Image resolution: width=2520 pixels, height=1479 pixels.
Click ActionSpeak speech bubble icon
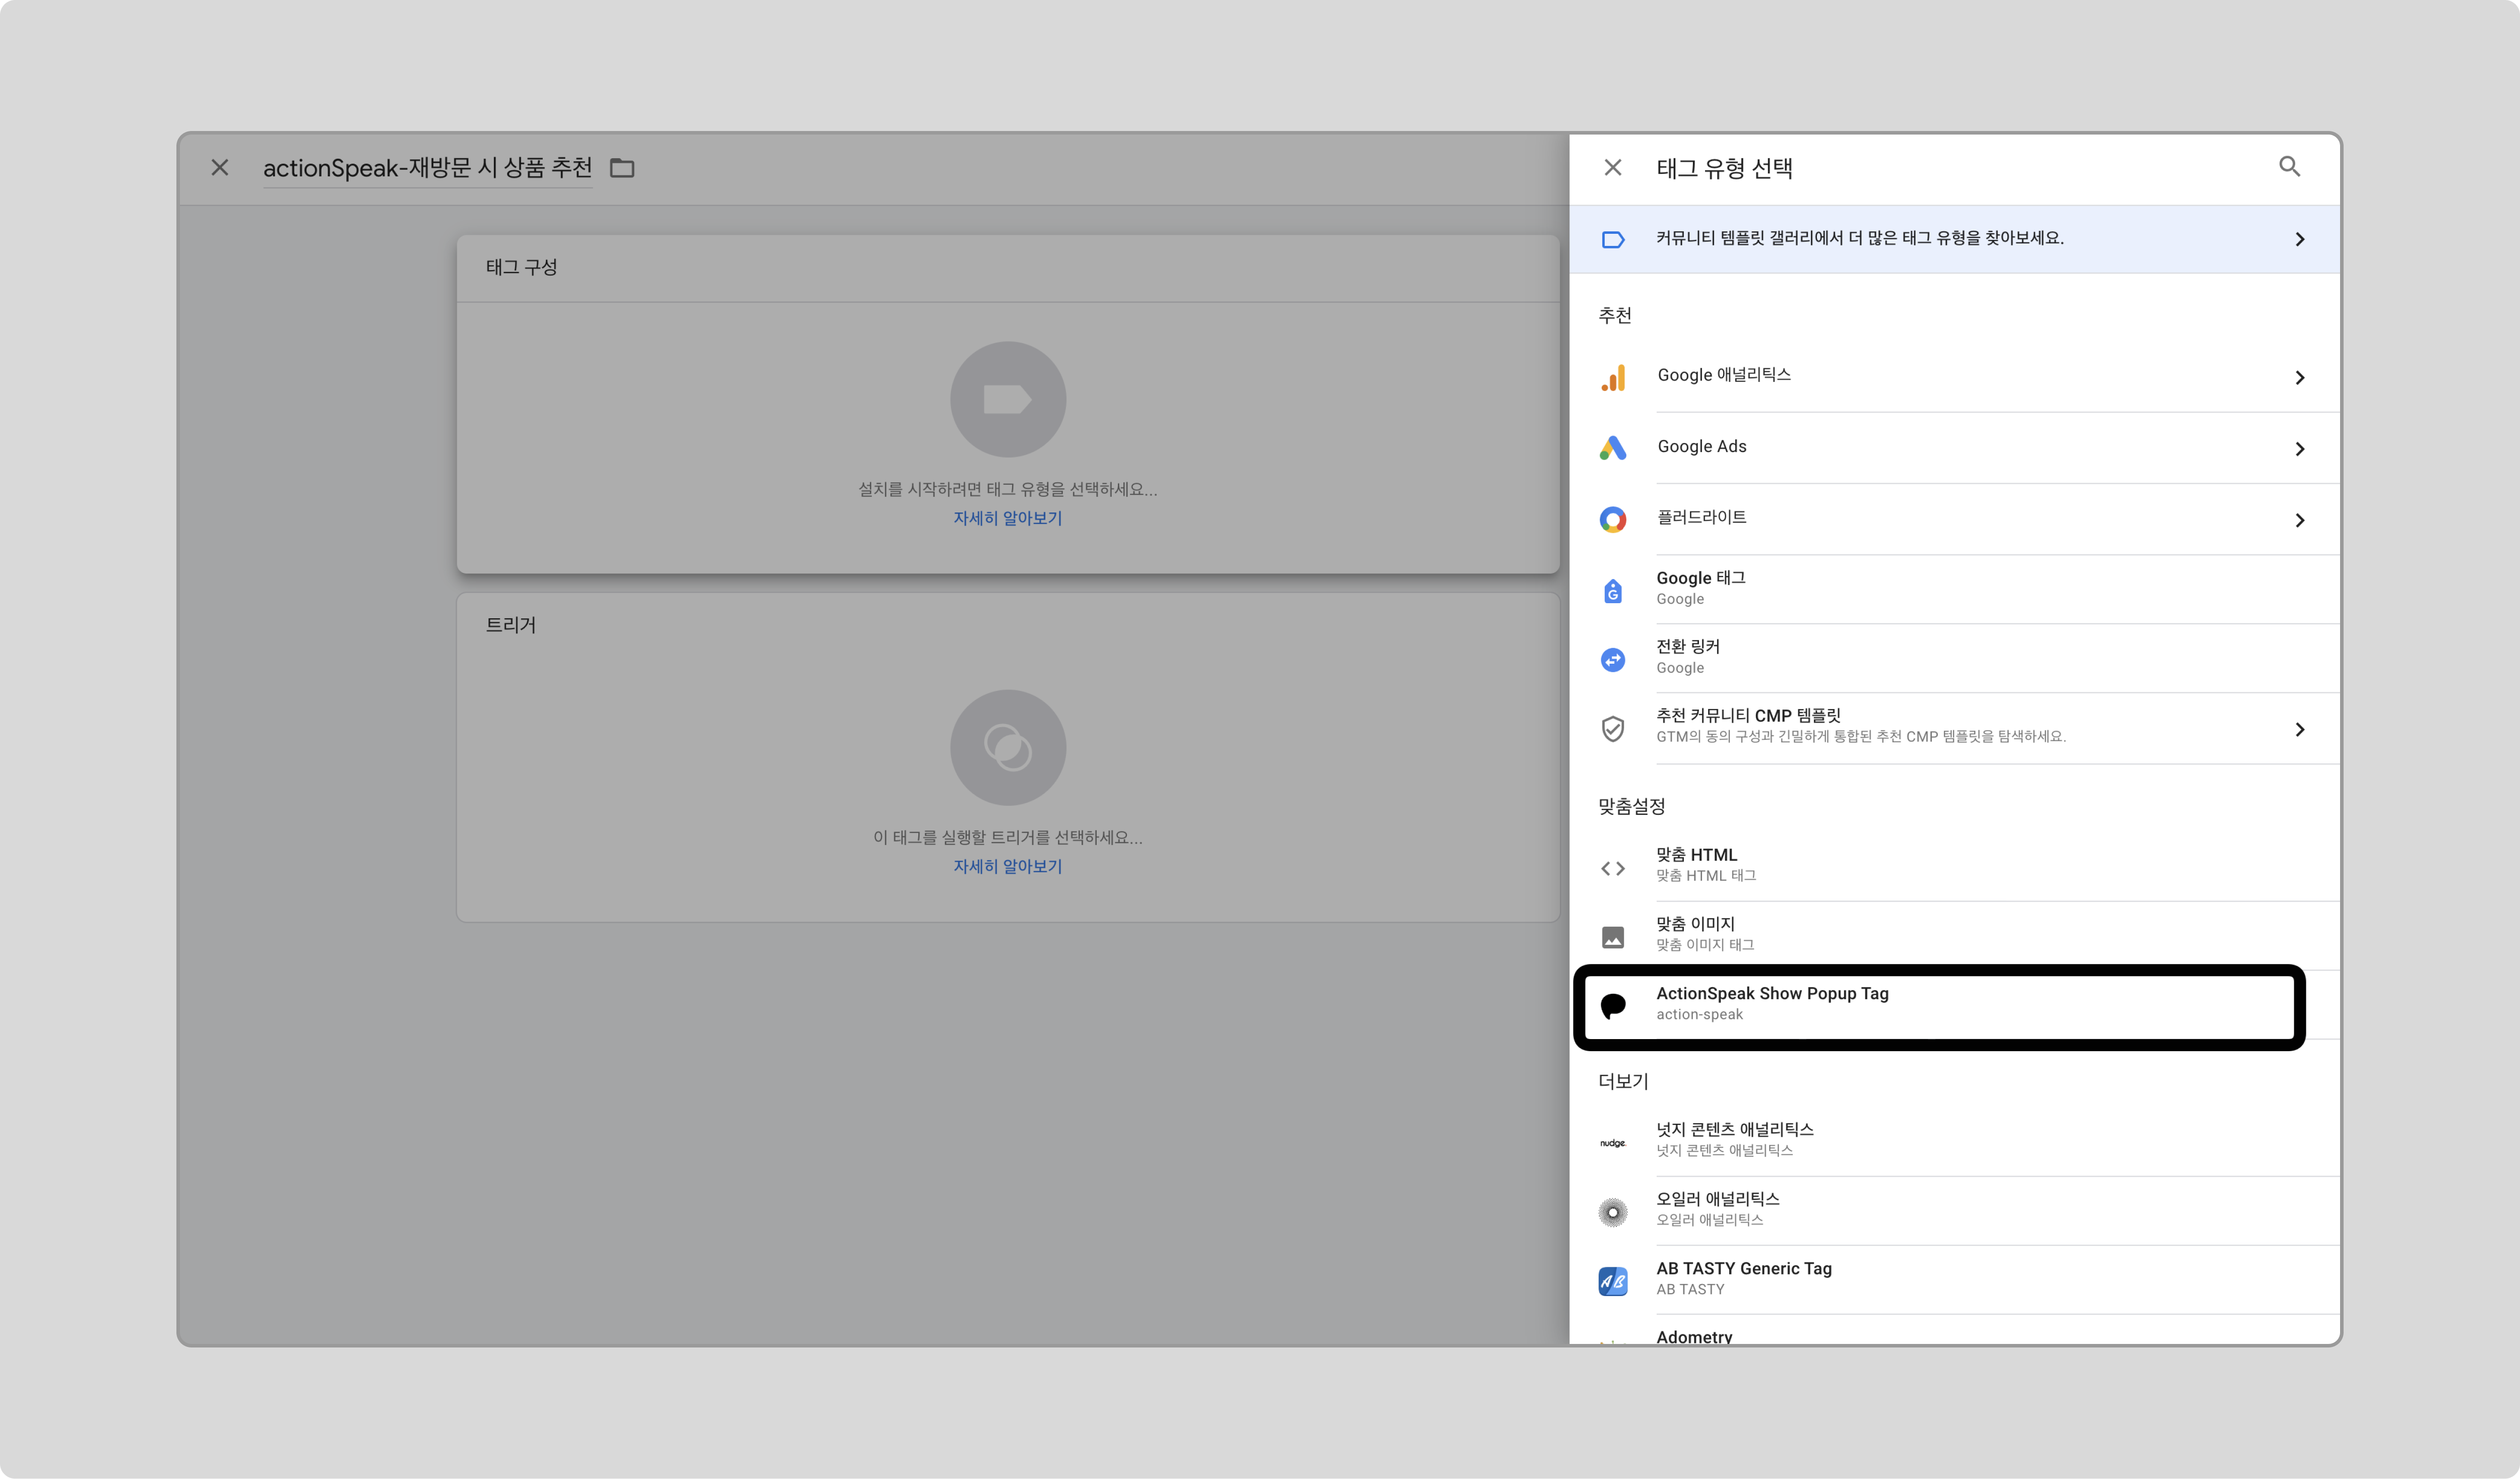click(1613, 1006)
